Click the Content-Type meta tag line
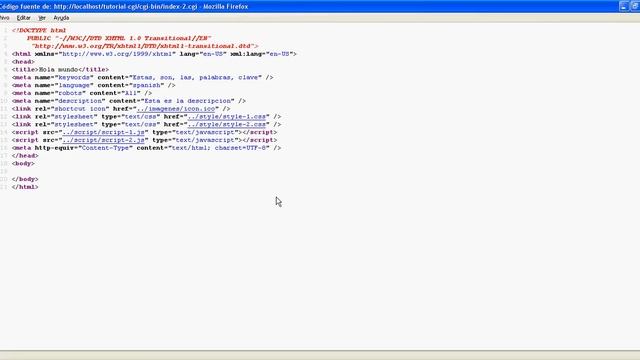This screenshot has height=360, width=640. (x=147, y=148)
